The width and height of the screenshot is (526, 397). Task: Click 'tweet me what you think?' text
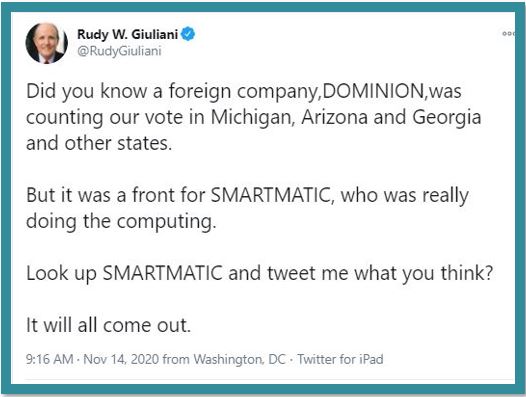(380, 274)
